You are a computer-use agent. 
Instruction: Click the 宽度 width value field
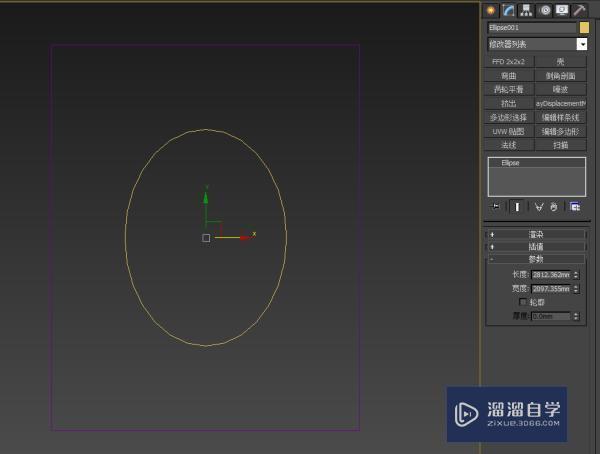pyautogui.click(x=551, y=289)
